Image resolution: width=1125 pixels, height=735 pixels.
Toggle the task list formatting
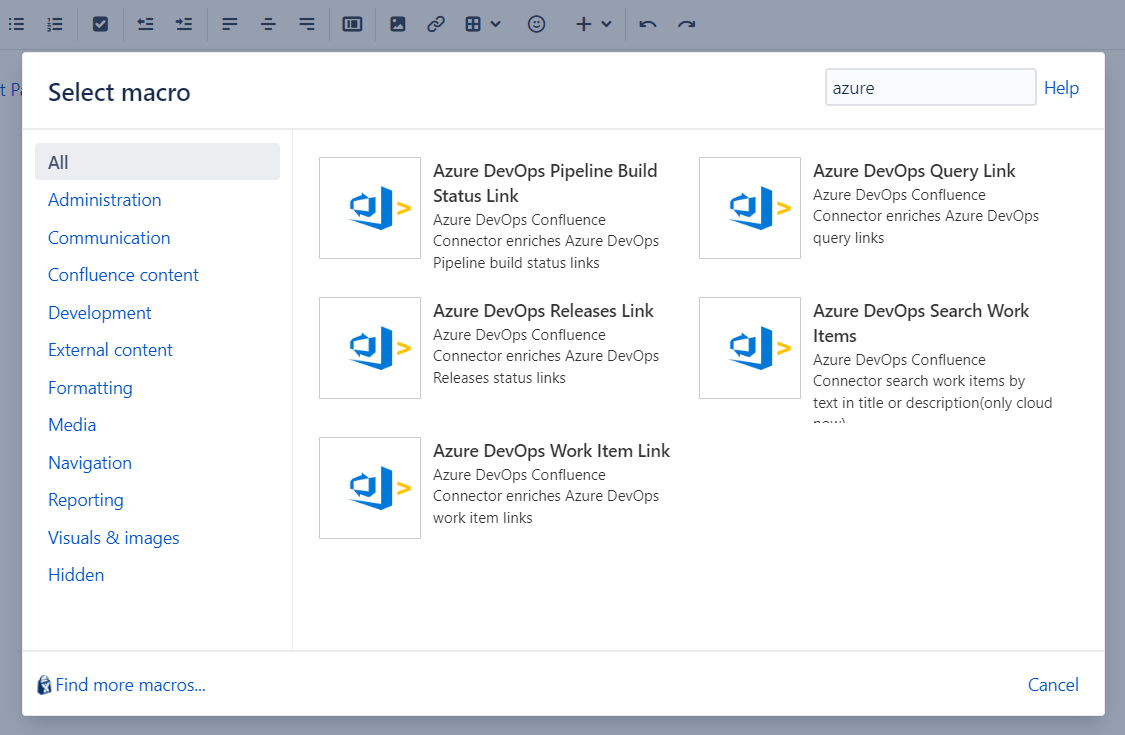tap(100, 23)
